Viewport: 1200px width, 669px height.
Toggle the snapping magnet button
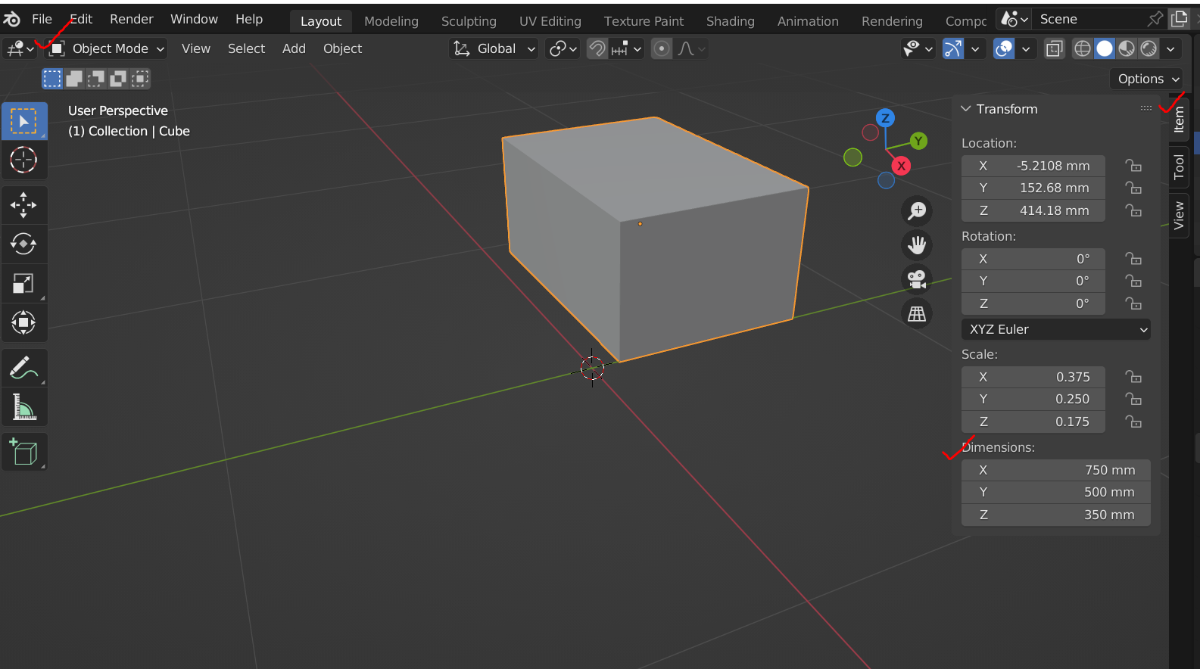tap(597, 48)
